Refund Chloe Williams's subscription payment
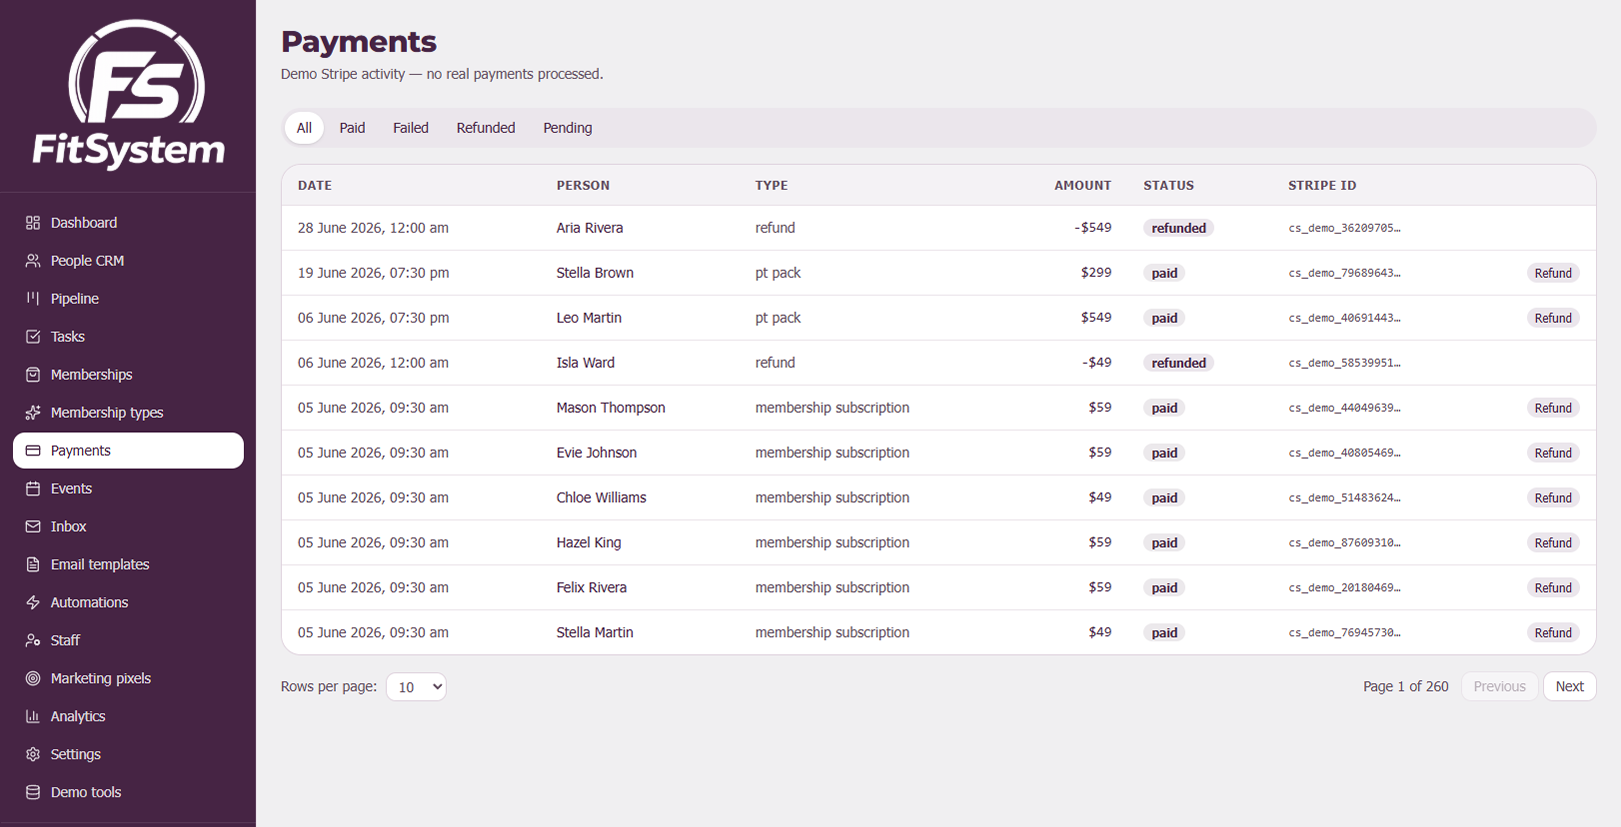This screenshot has width=1621, height=827. 1553,498
